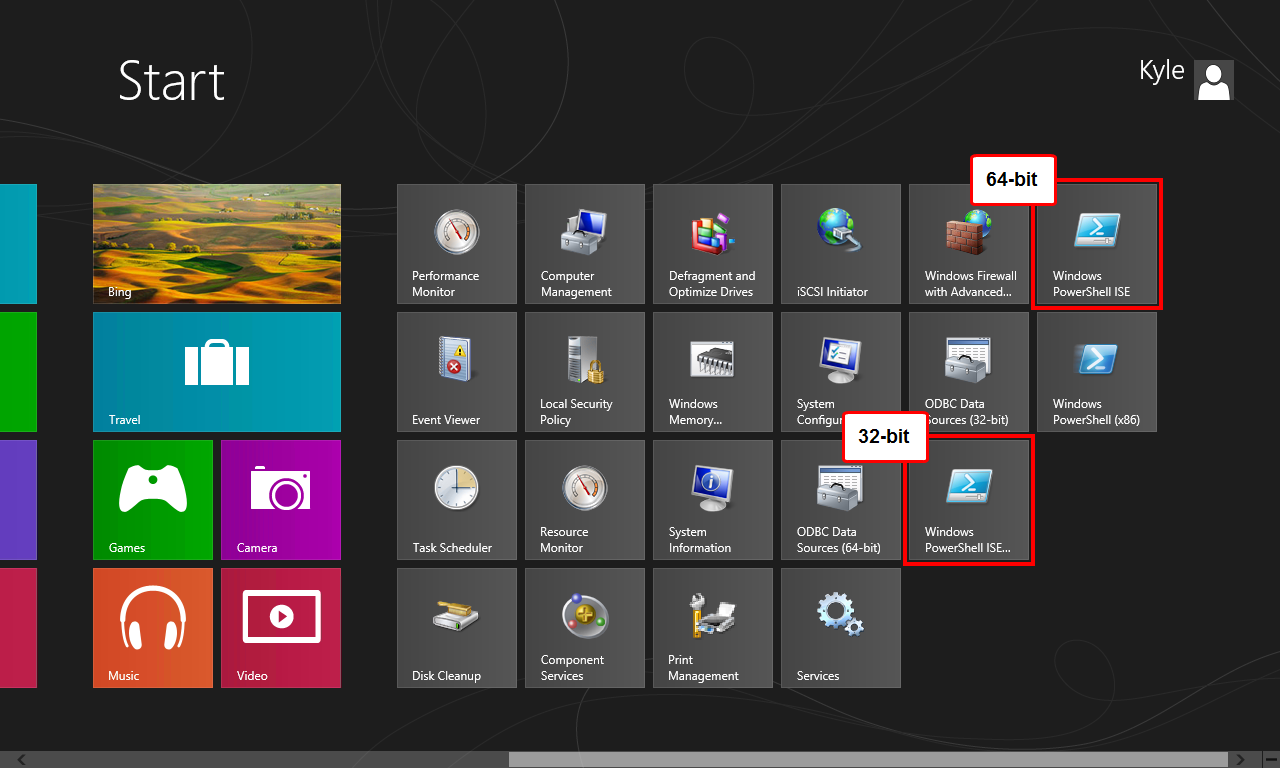Launch Windows PowerShell (x86) tile
Viewport: 1280px width, 768px height.
tap(1097, 372)
